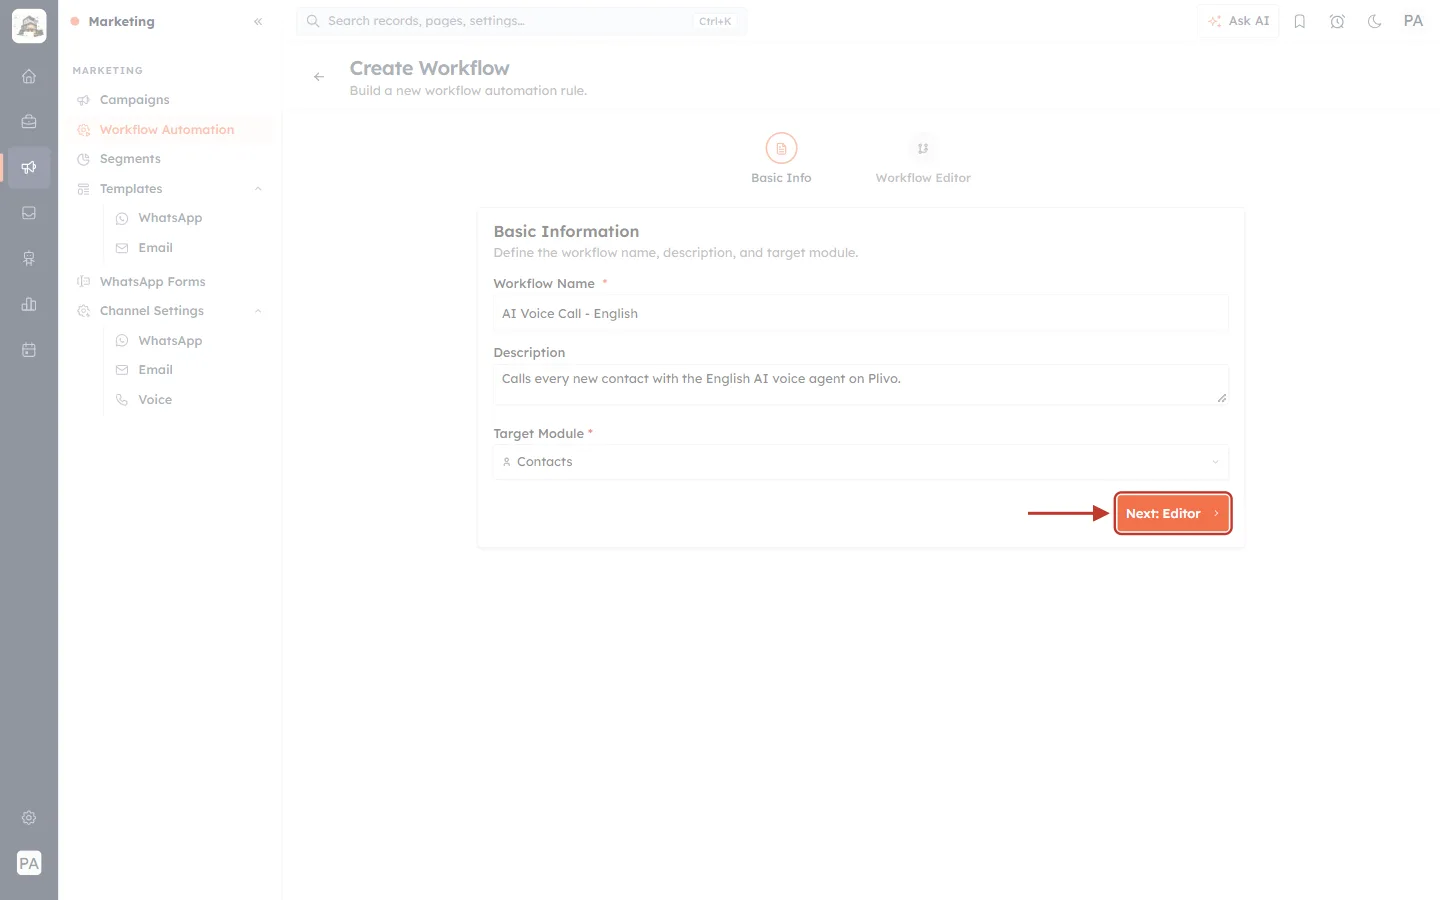Image resolution: width=1440 pixels, height=900 pixels.
Task: Select the Basic Info step
Action: (781, 159)
